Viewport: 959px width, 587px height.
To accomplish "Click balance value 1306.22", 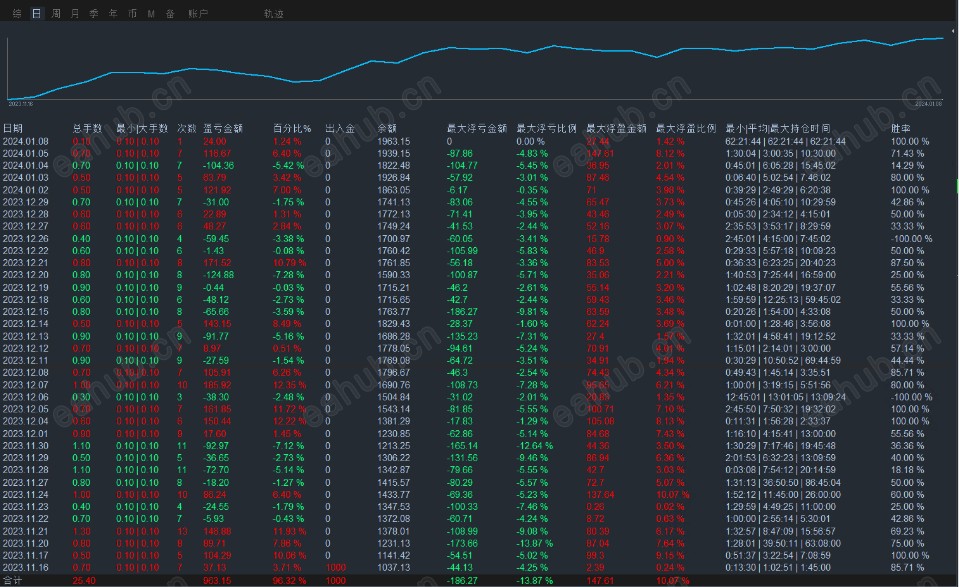I will pyautogui.click(x=393, y=458).
